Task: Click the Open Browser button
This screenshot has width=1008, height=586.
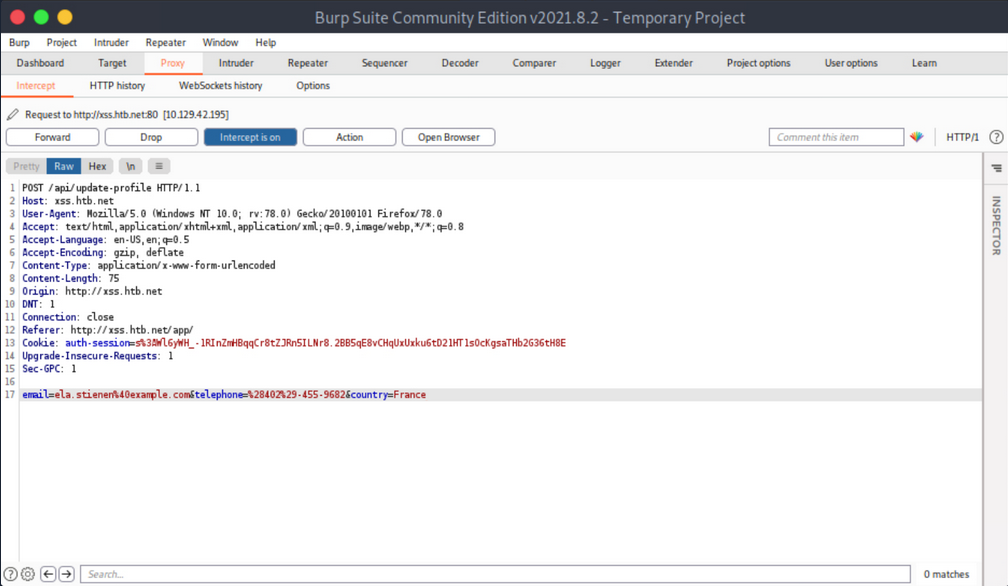Action: 448,137
